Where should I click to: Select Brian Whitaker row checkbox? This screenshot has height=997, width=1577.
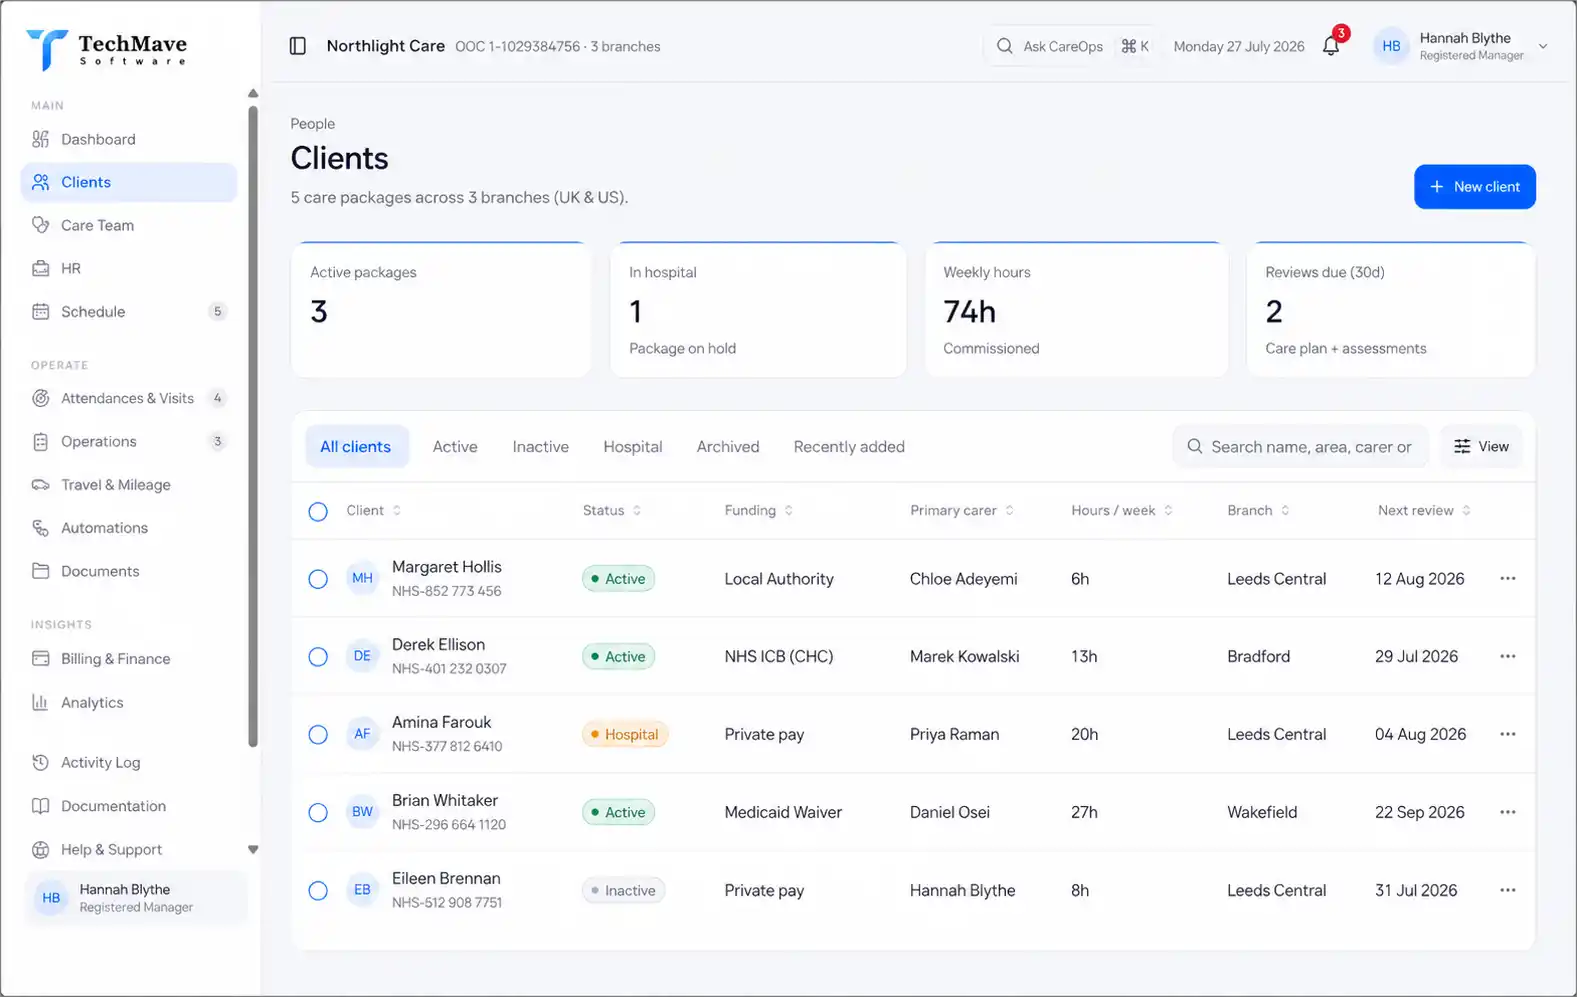[x=318, y=813]
